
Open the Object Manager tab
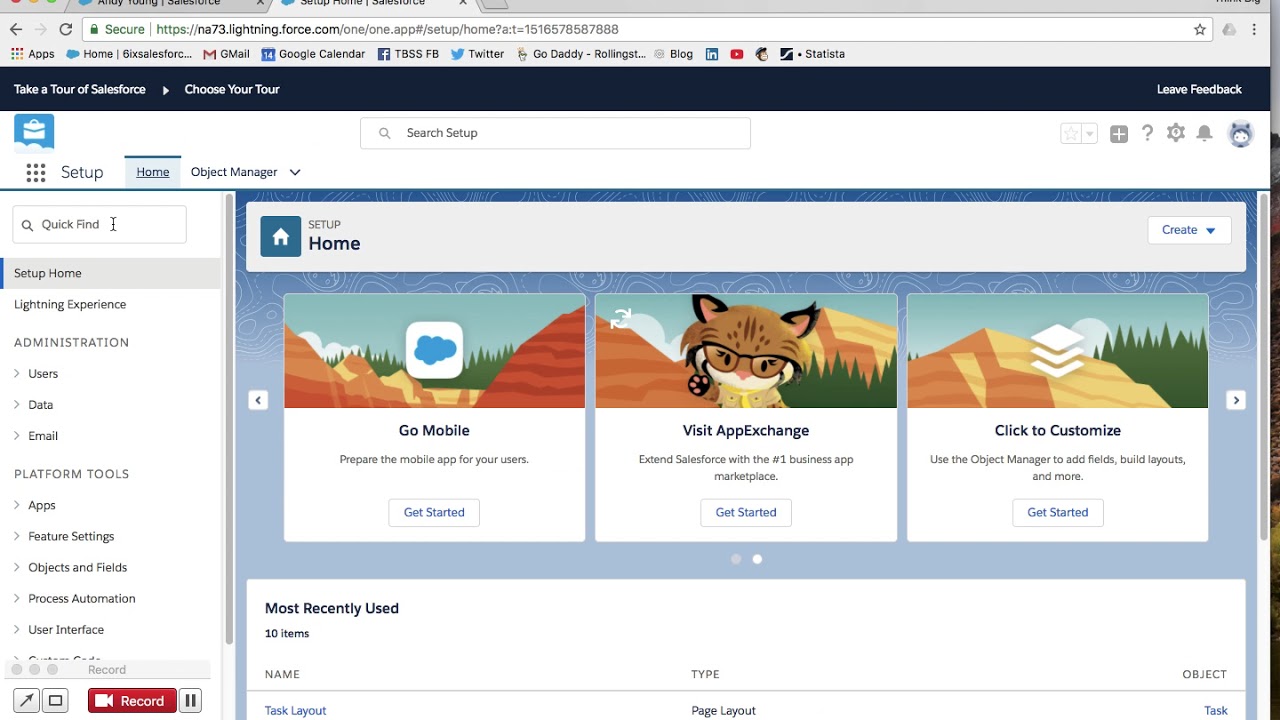tap(234, 172)
